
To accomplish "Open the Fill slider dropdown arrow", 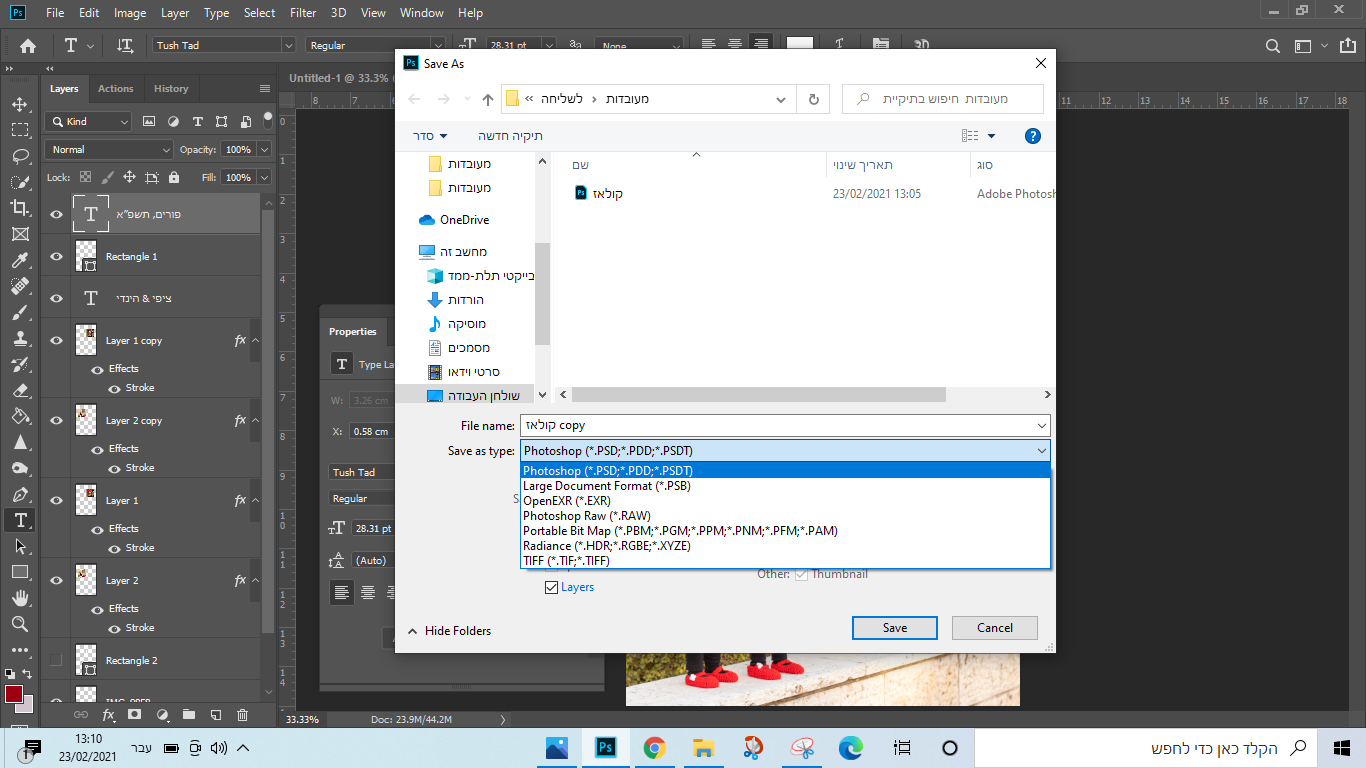I will tap(264, 177).
